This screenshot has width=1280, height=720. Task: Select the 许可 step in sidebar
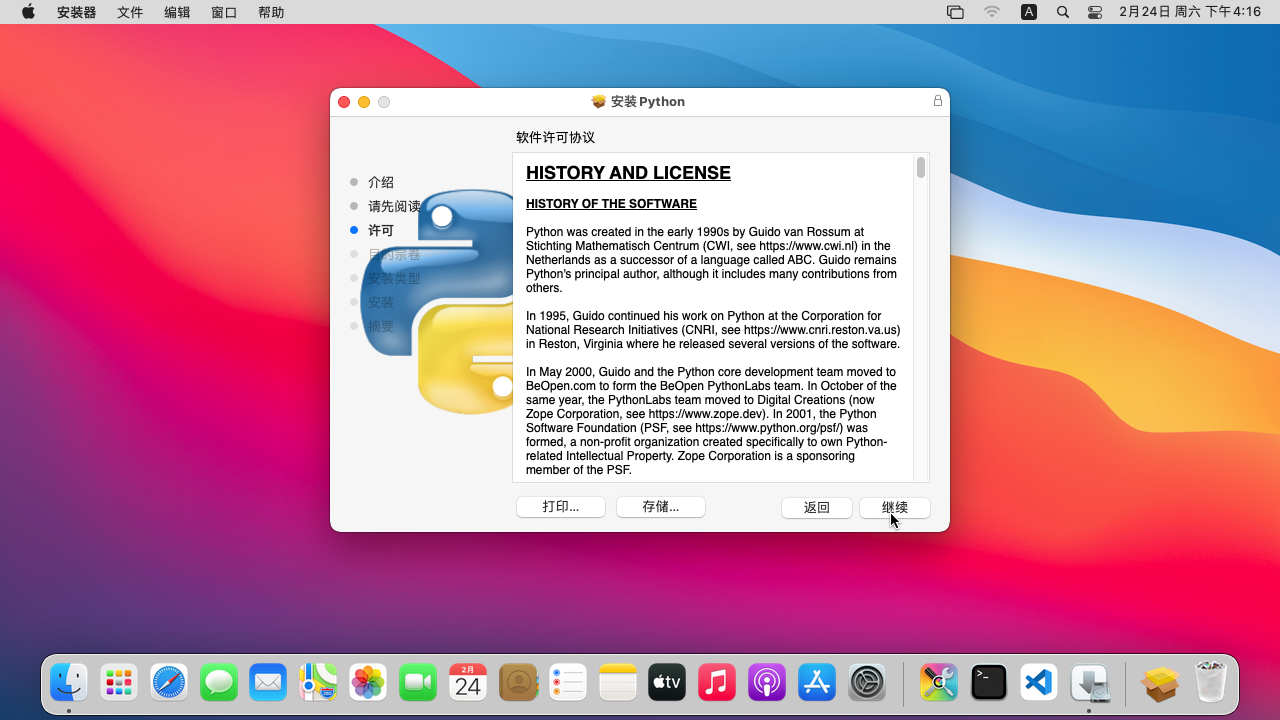381,230
